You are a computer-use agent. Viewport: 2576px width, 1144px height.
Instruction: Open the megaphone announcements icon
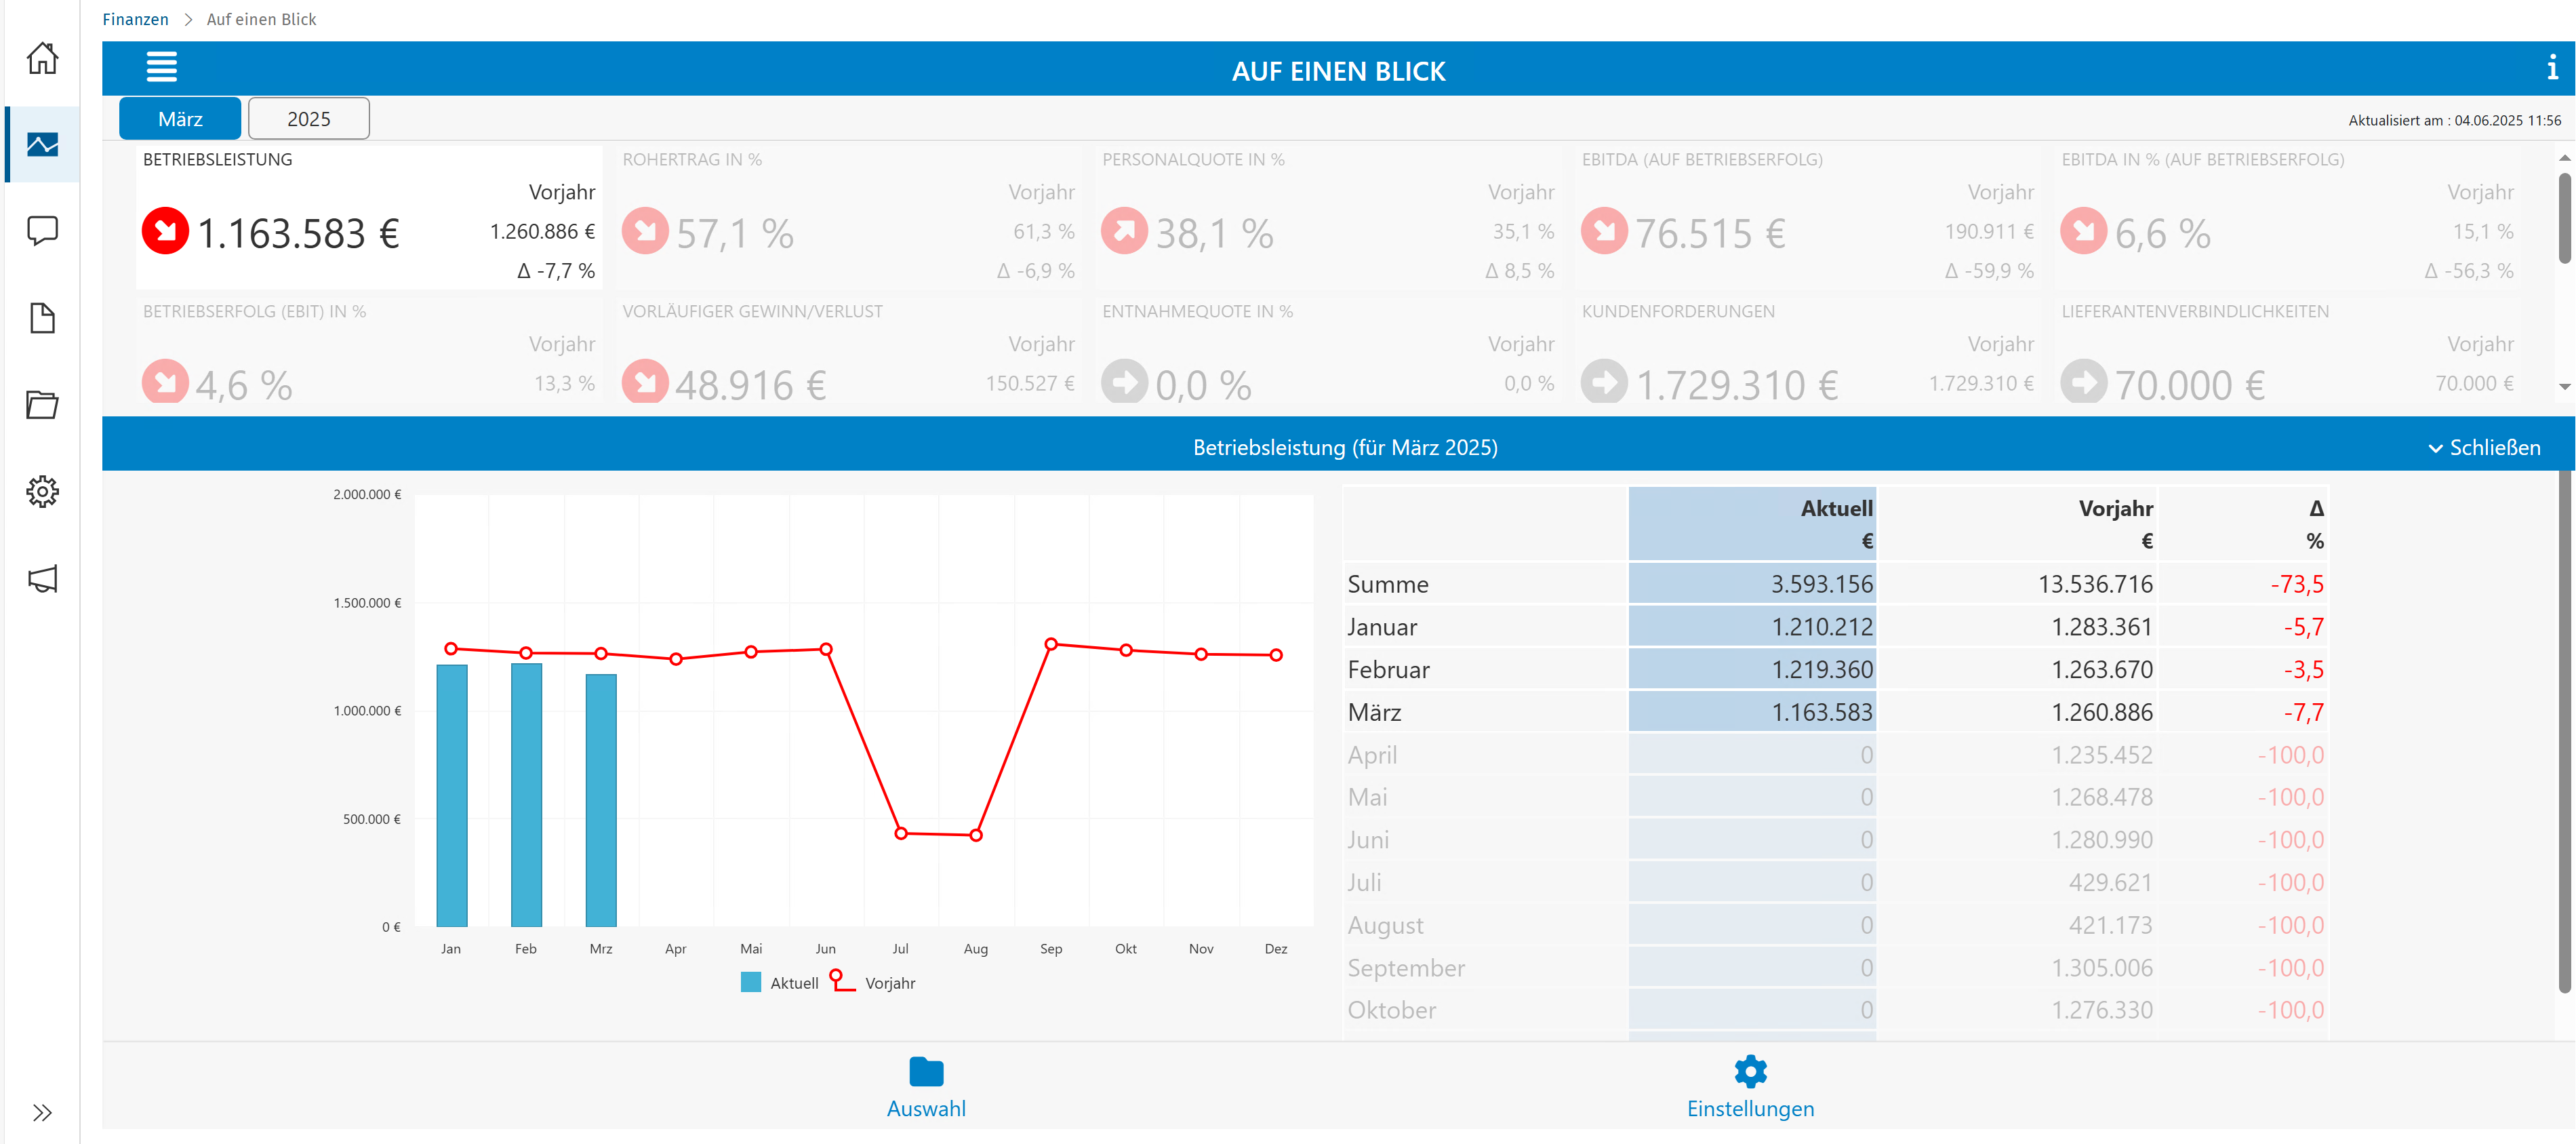coord(42,578)
